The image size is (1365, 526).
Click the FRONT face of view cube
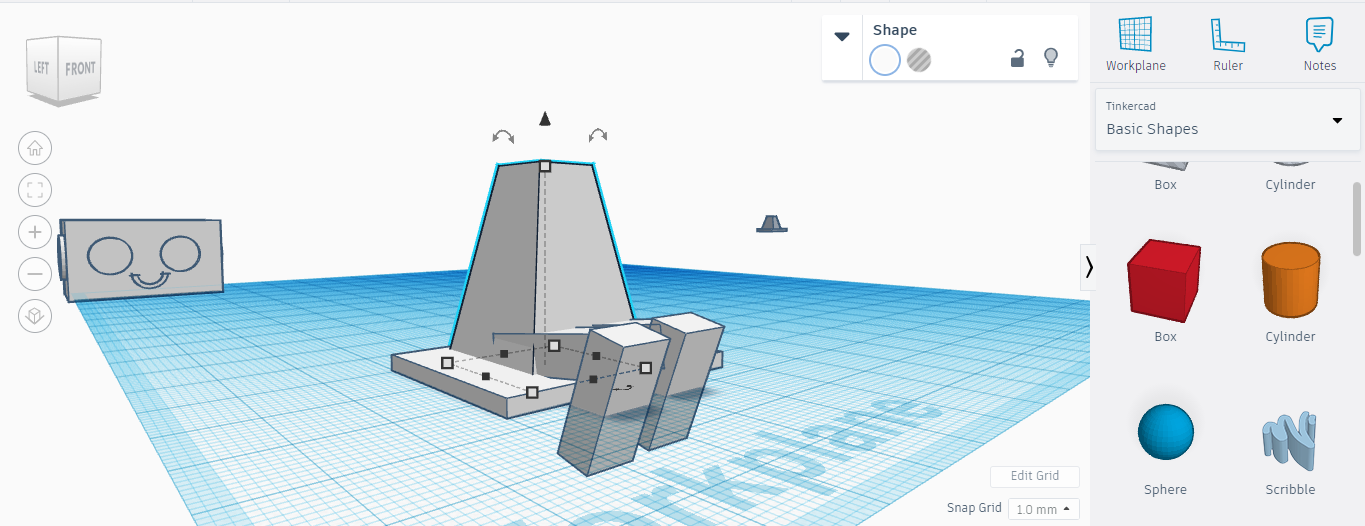(80, 69)
